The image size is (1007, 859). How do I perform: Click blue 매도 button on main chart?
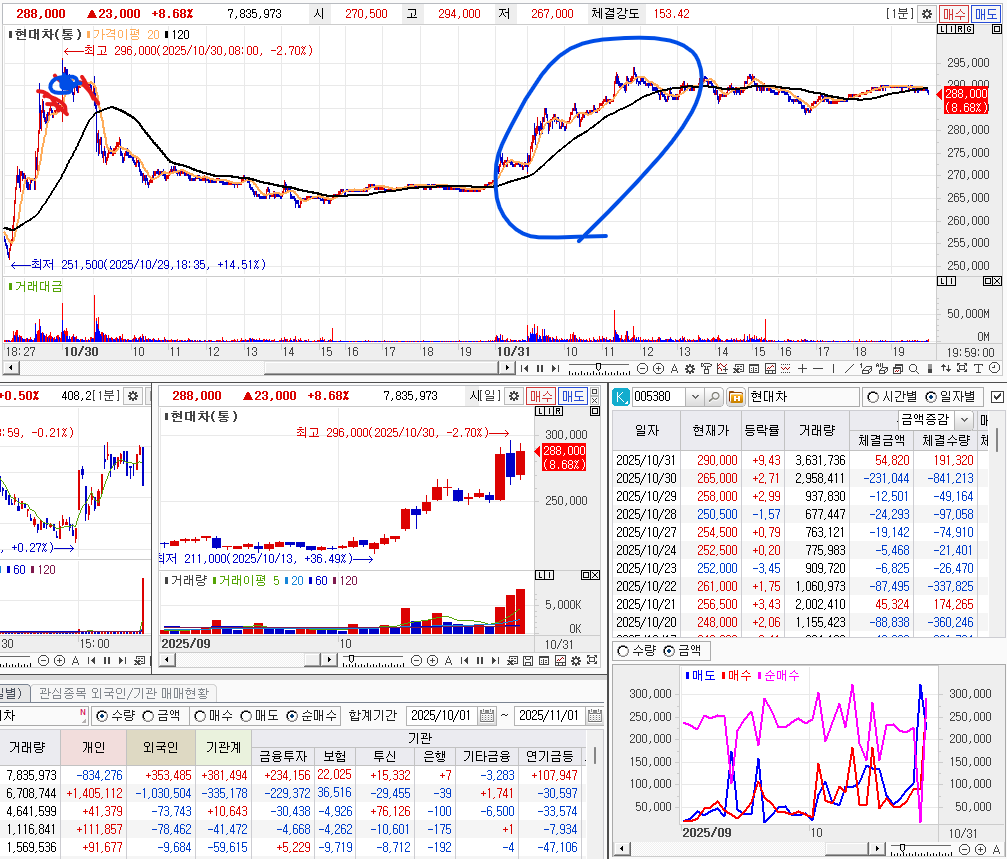985,13
